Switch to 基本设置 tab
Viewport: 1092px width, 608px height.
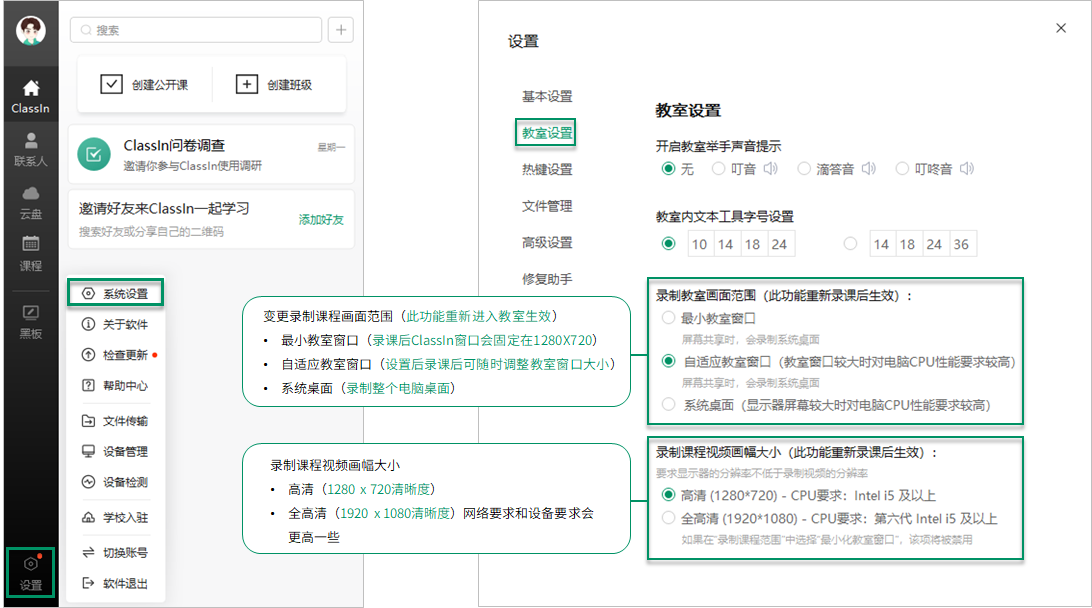tap(547, 96)
